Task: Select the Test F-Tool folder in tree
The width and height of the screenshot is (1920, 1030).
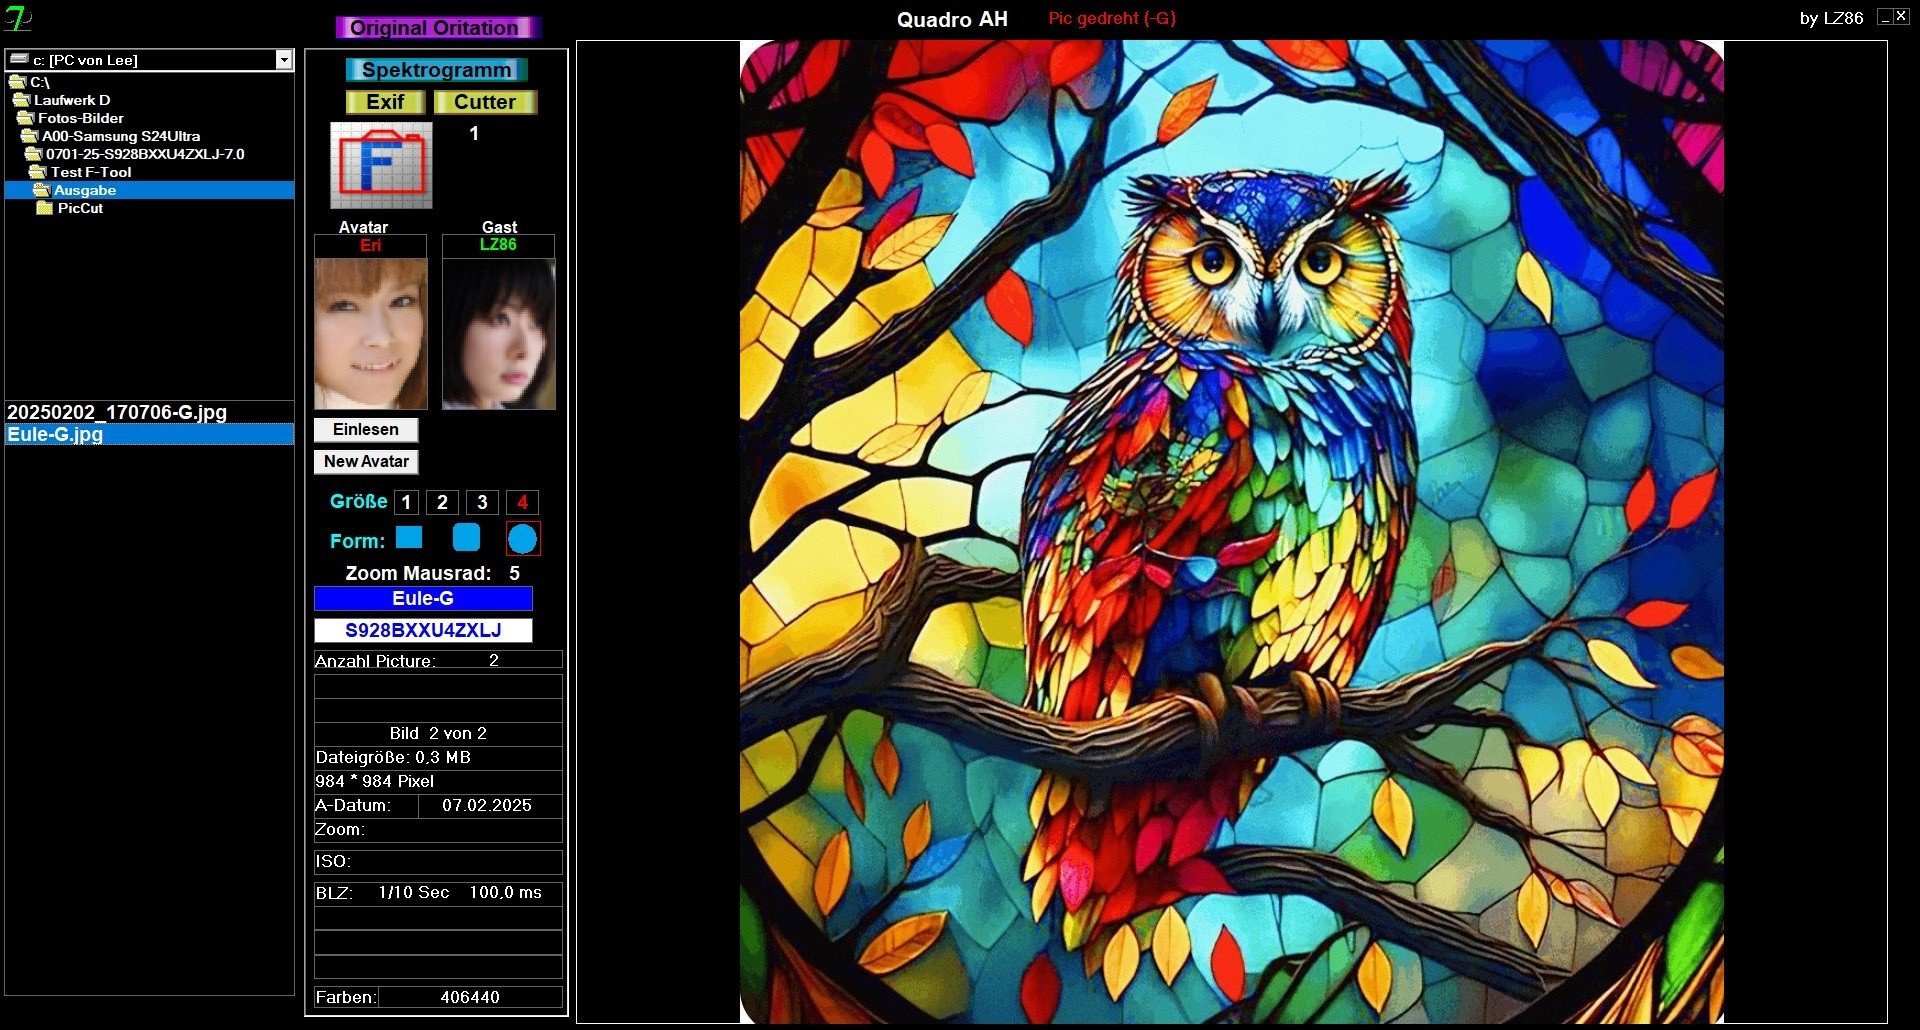Action: 90,172
